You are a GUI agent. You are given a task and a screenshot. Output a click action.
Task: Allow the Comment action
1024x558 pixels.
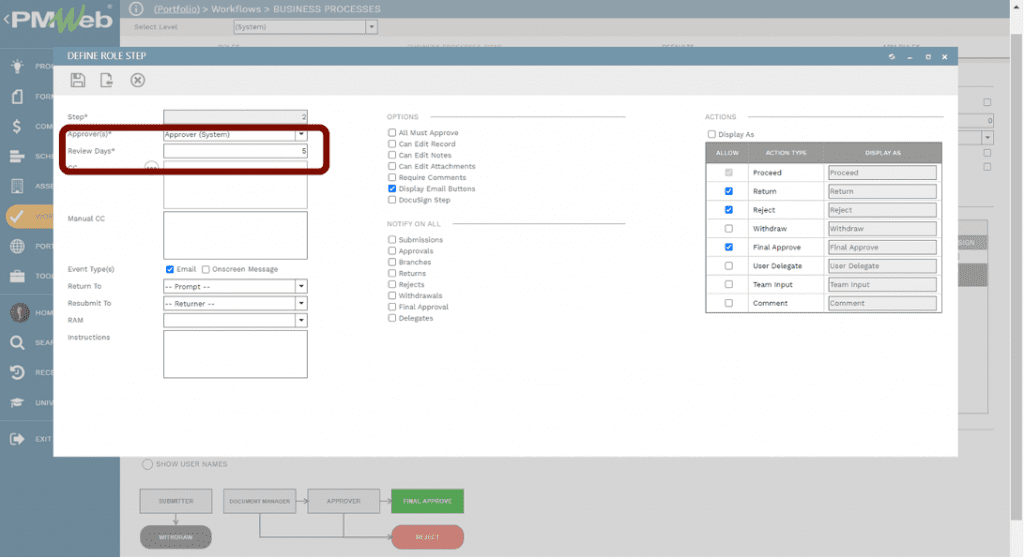click(x=729, y=303)
